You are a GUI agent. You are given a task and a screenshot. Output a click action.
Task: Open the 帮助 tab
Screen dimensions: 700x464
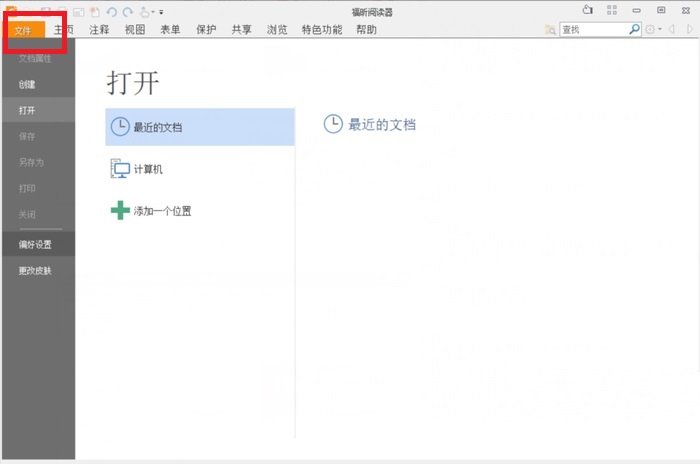[x=367, y=30]
